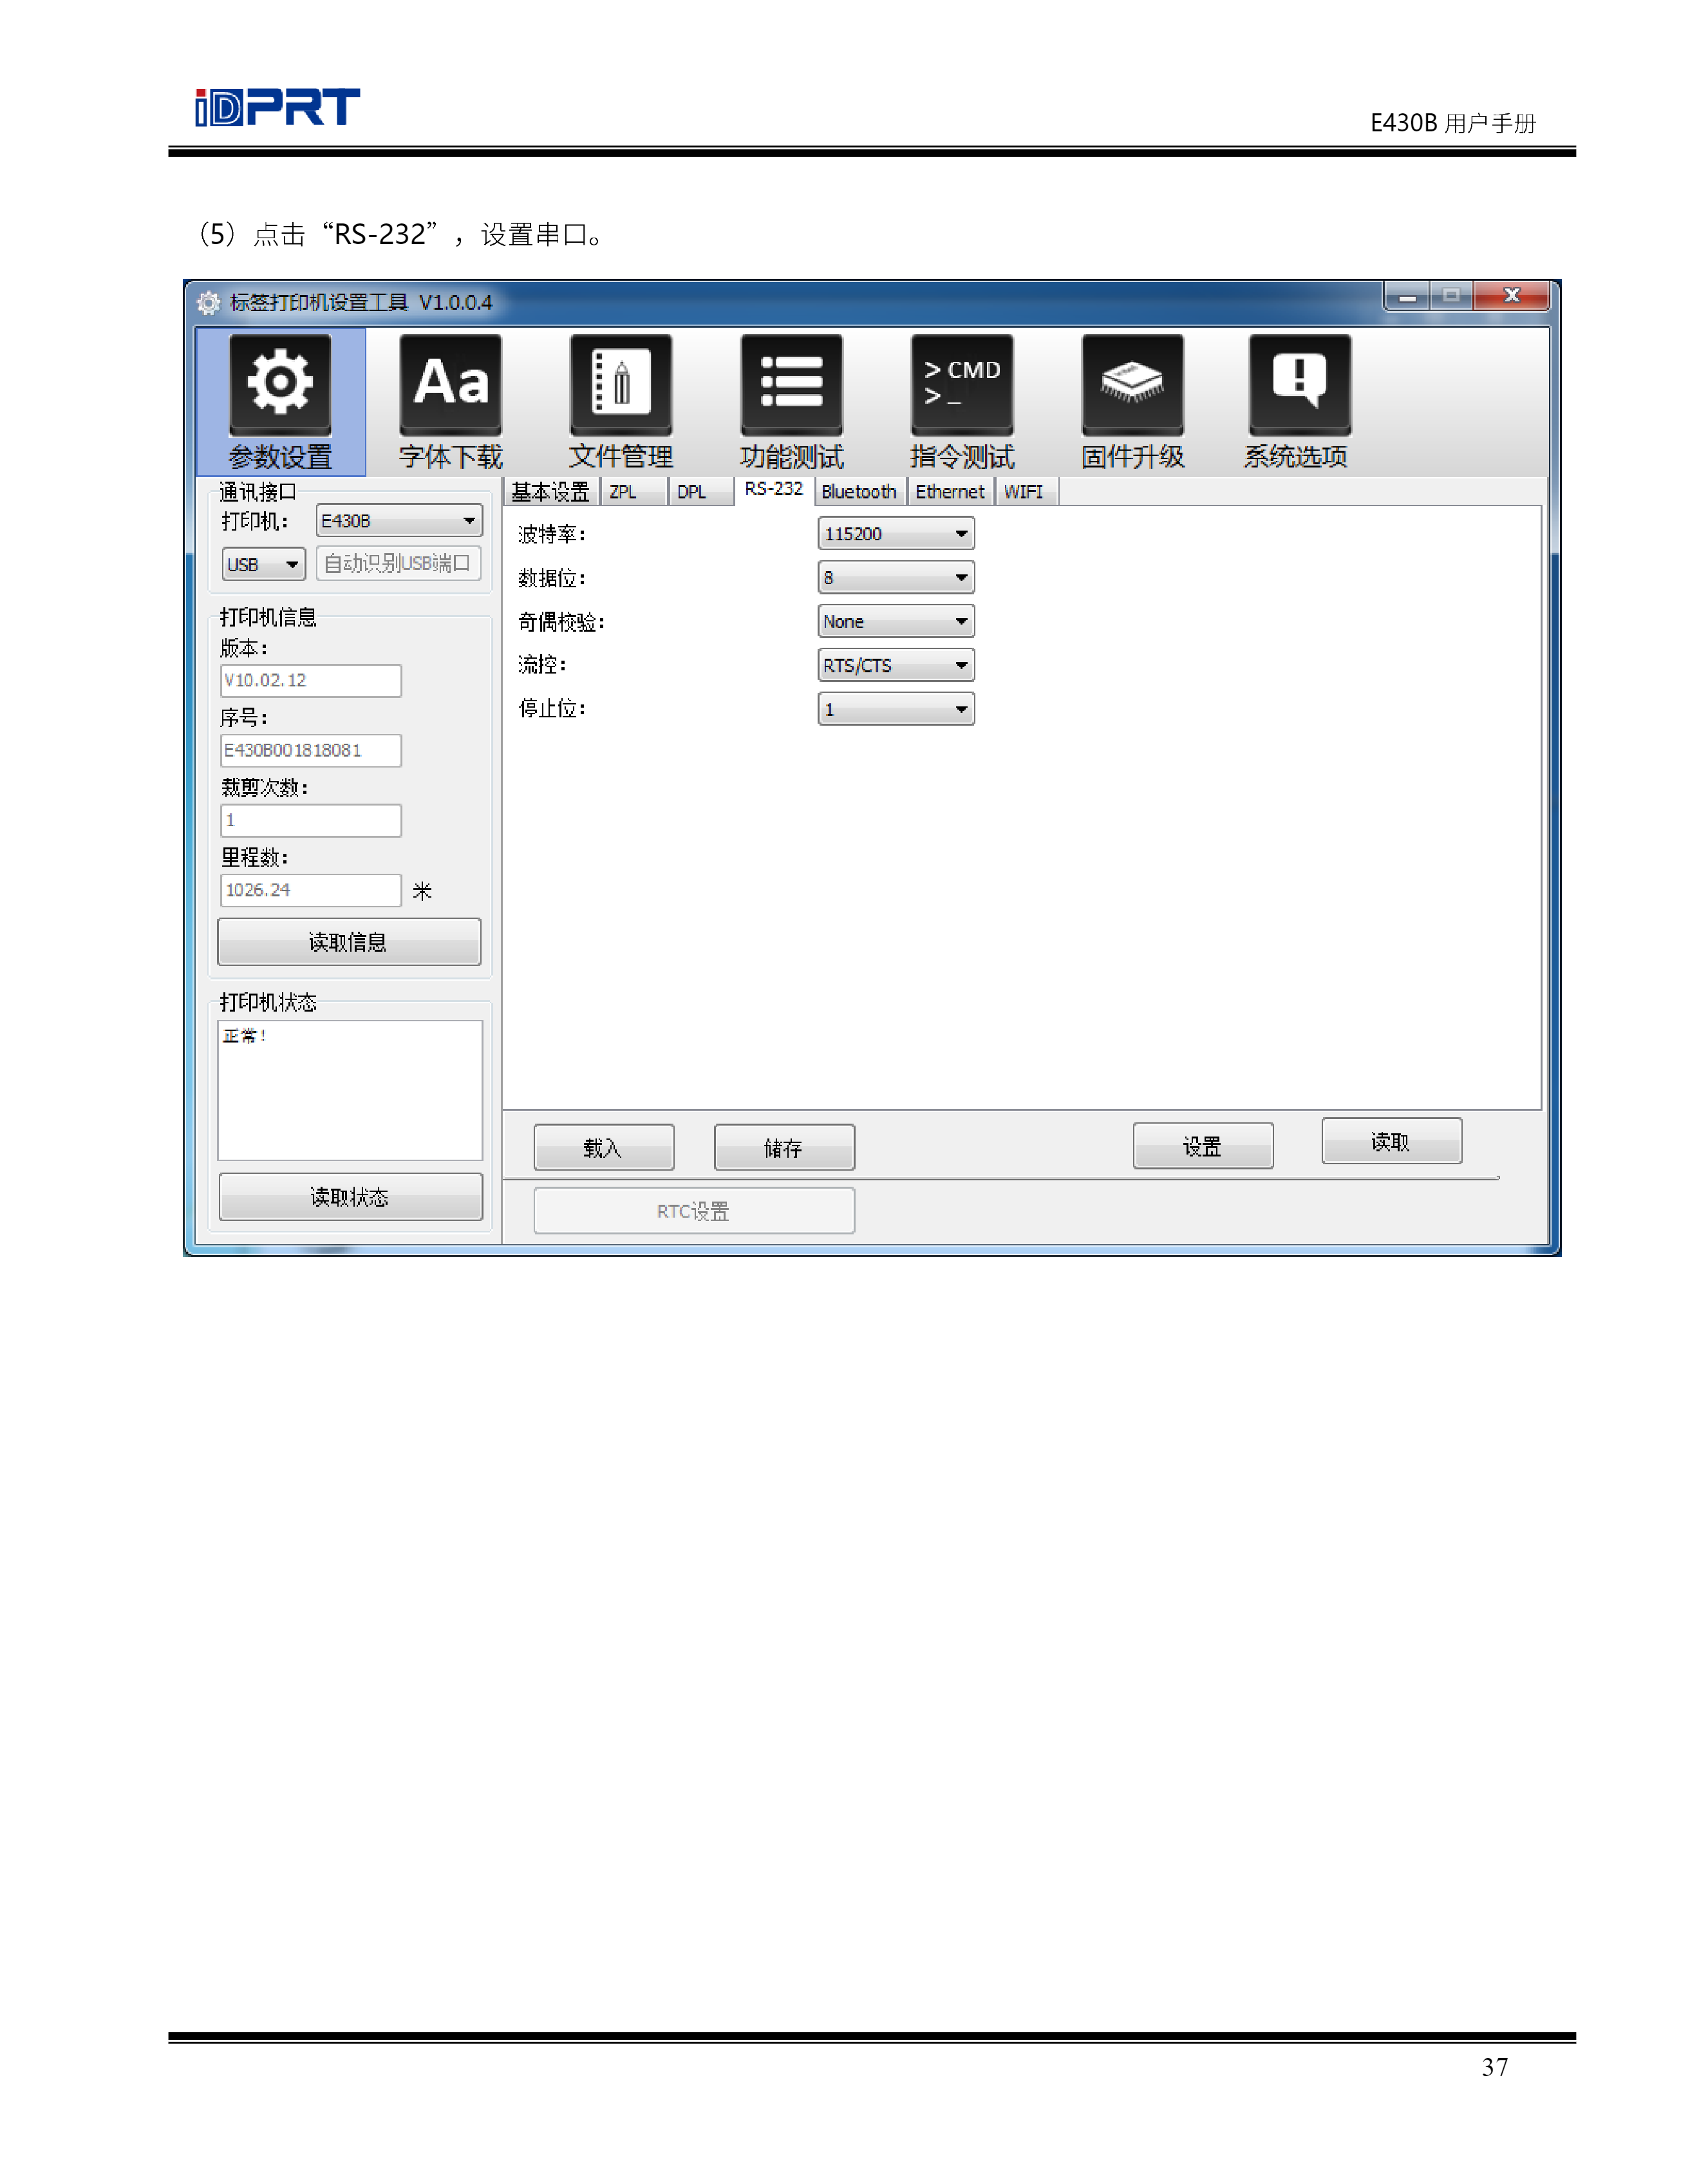Open the 文件管理 notebook icon

pos(621,384)
